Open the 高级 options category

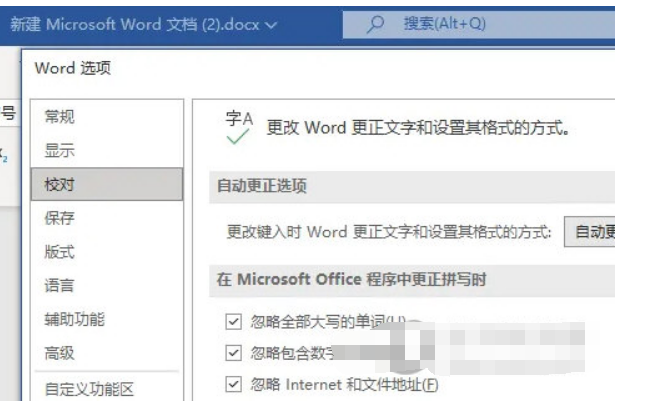(x=107, y=353)
